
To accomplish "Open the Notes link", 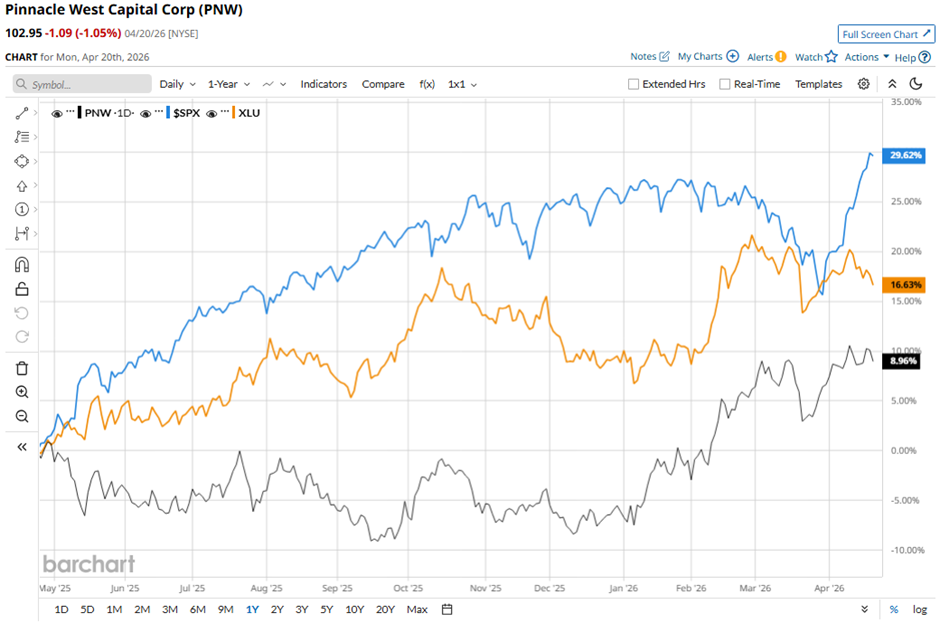I will pyautogui.click(x=650, y=57).
